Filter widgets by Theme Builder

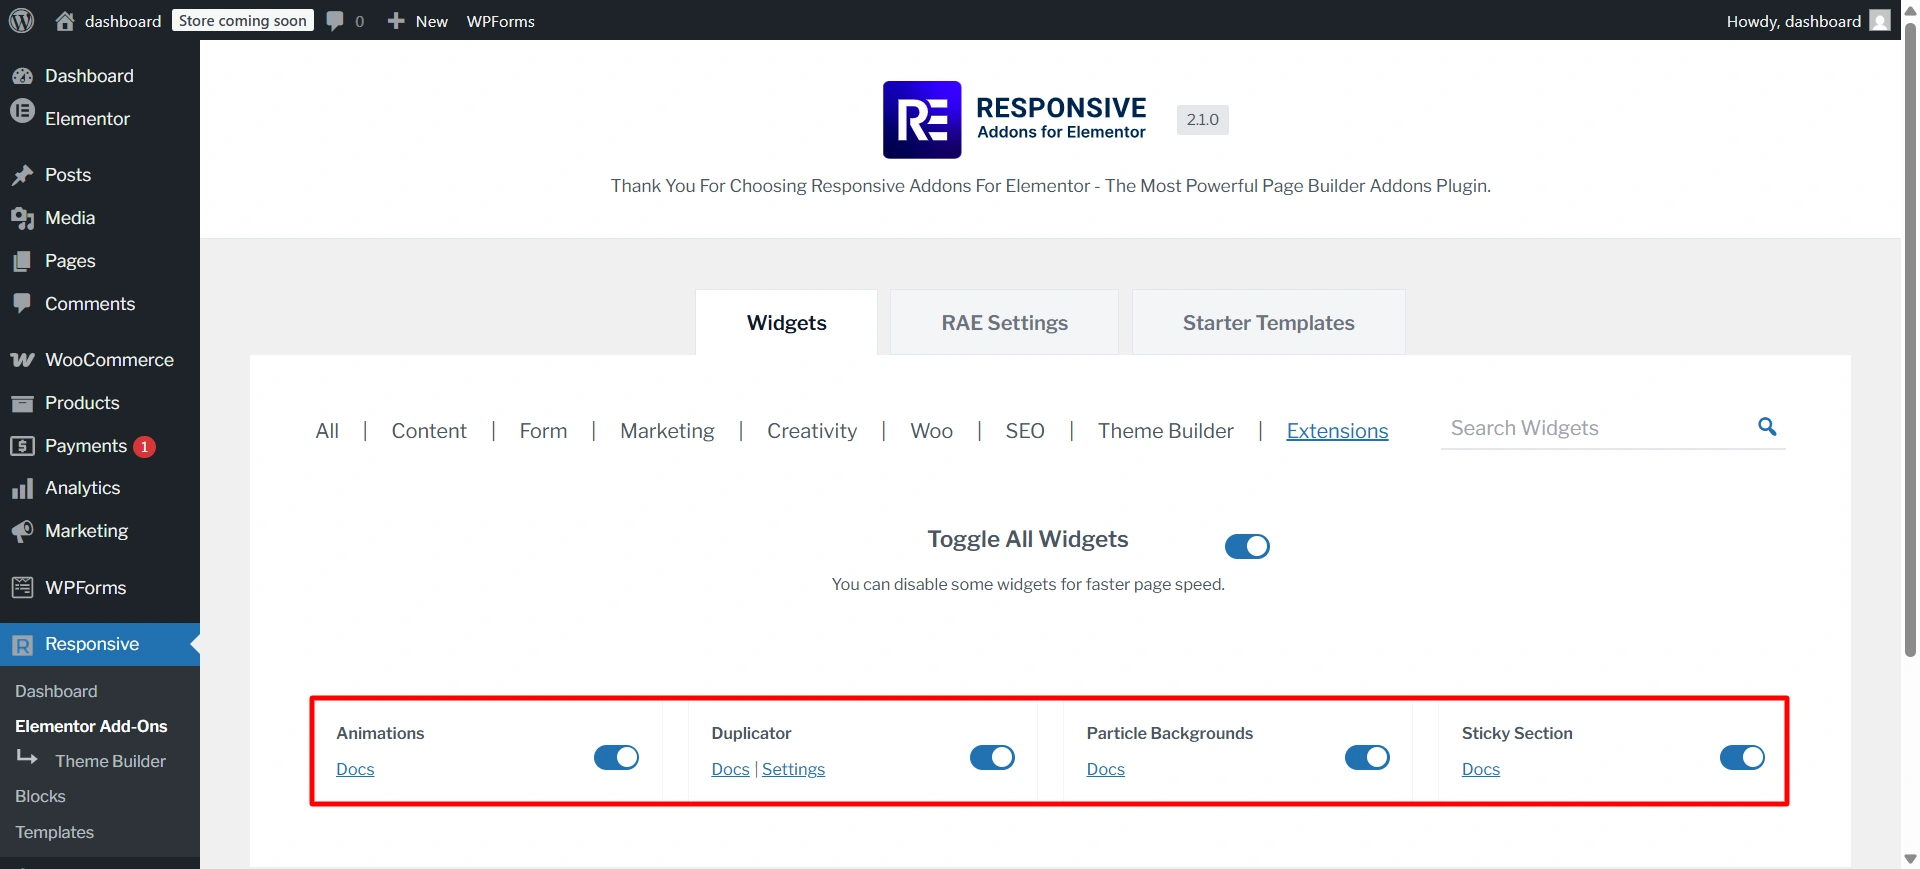pyautogui.click(x=1166, y=431)
